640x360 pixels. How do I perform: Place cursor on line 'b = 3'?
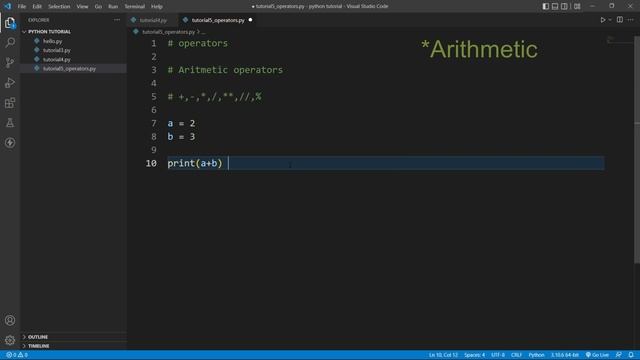click(181, 137)
